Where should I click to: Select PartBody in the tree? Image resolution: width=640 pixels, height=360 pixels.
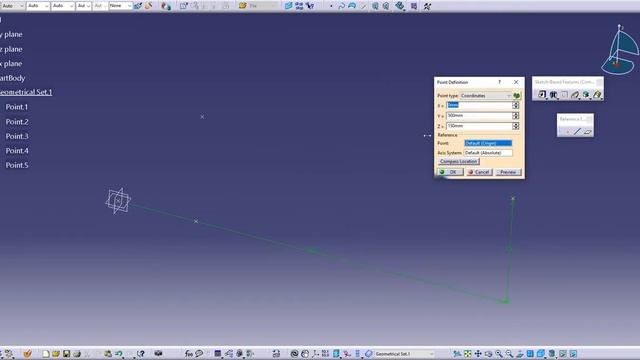coord(13,78)
